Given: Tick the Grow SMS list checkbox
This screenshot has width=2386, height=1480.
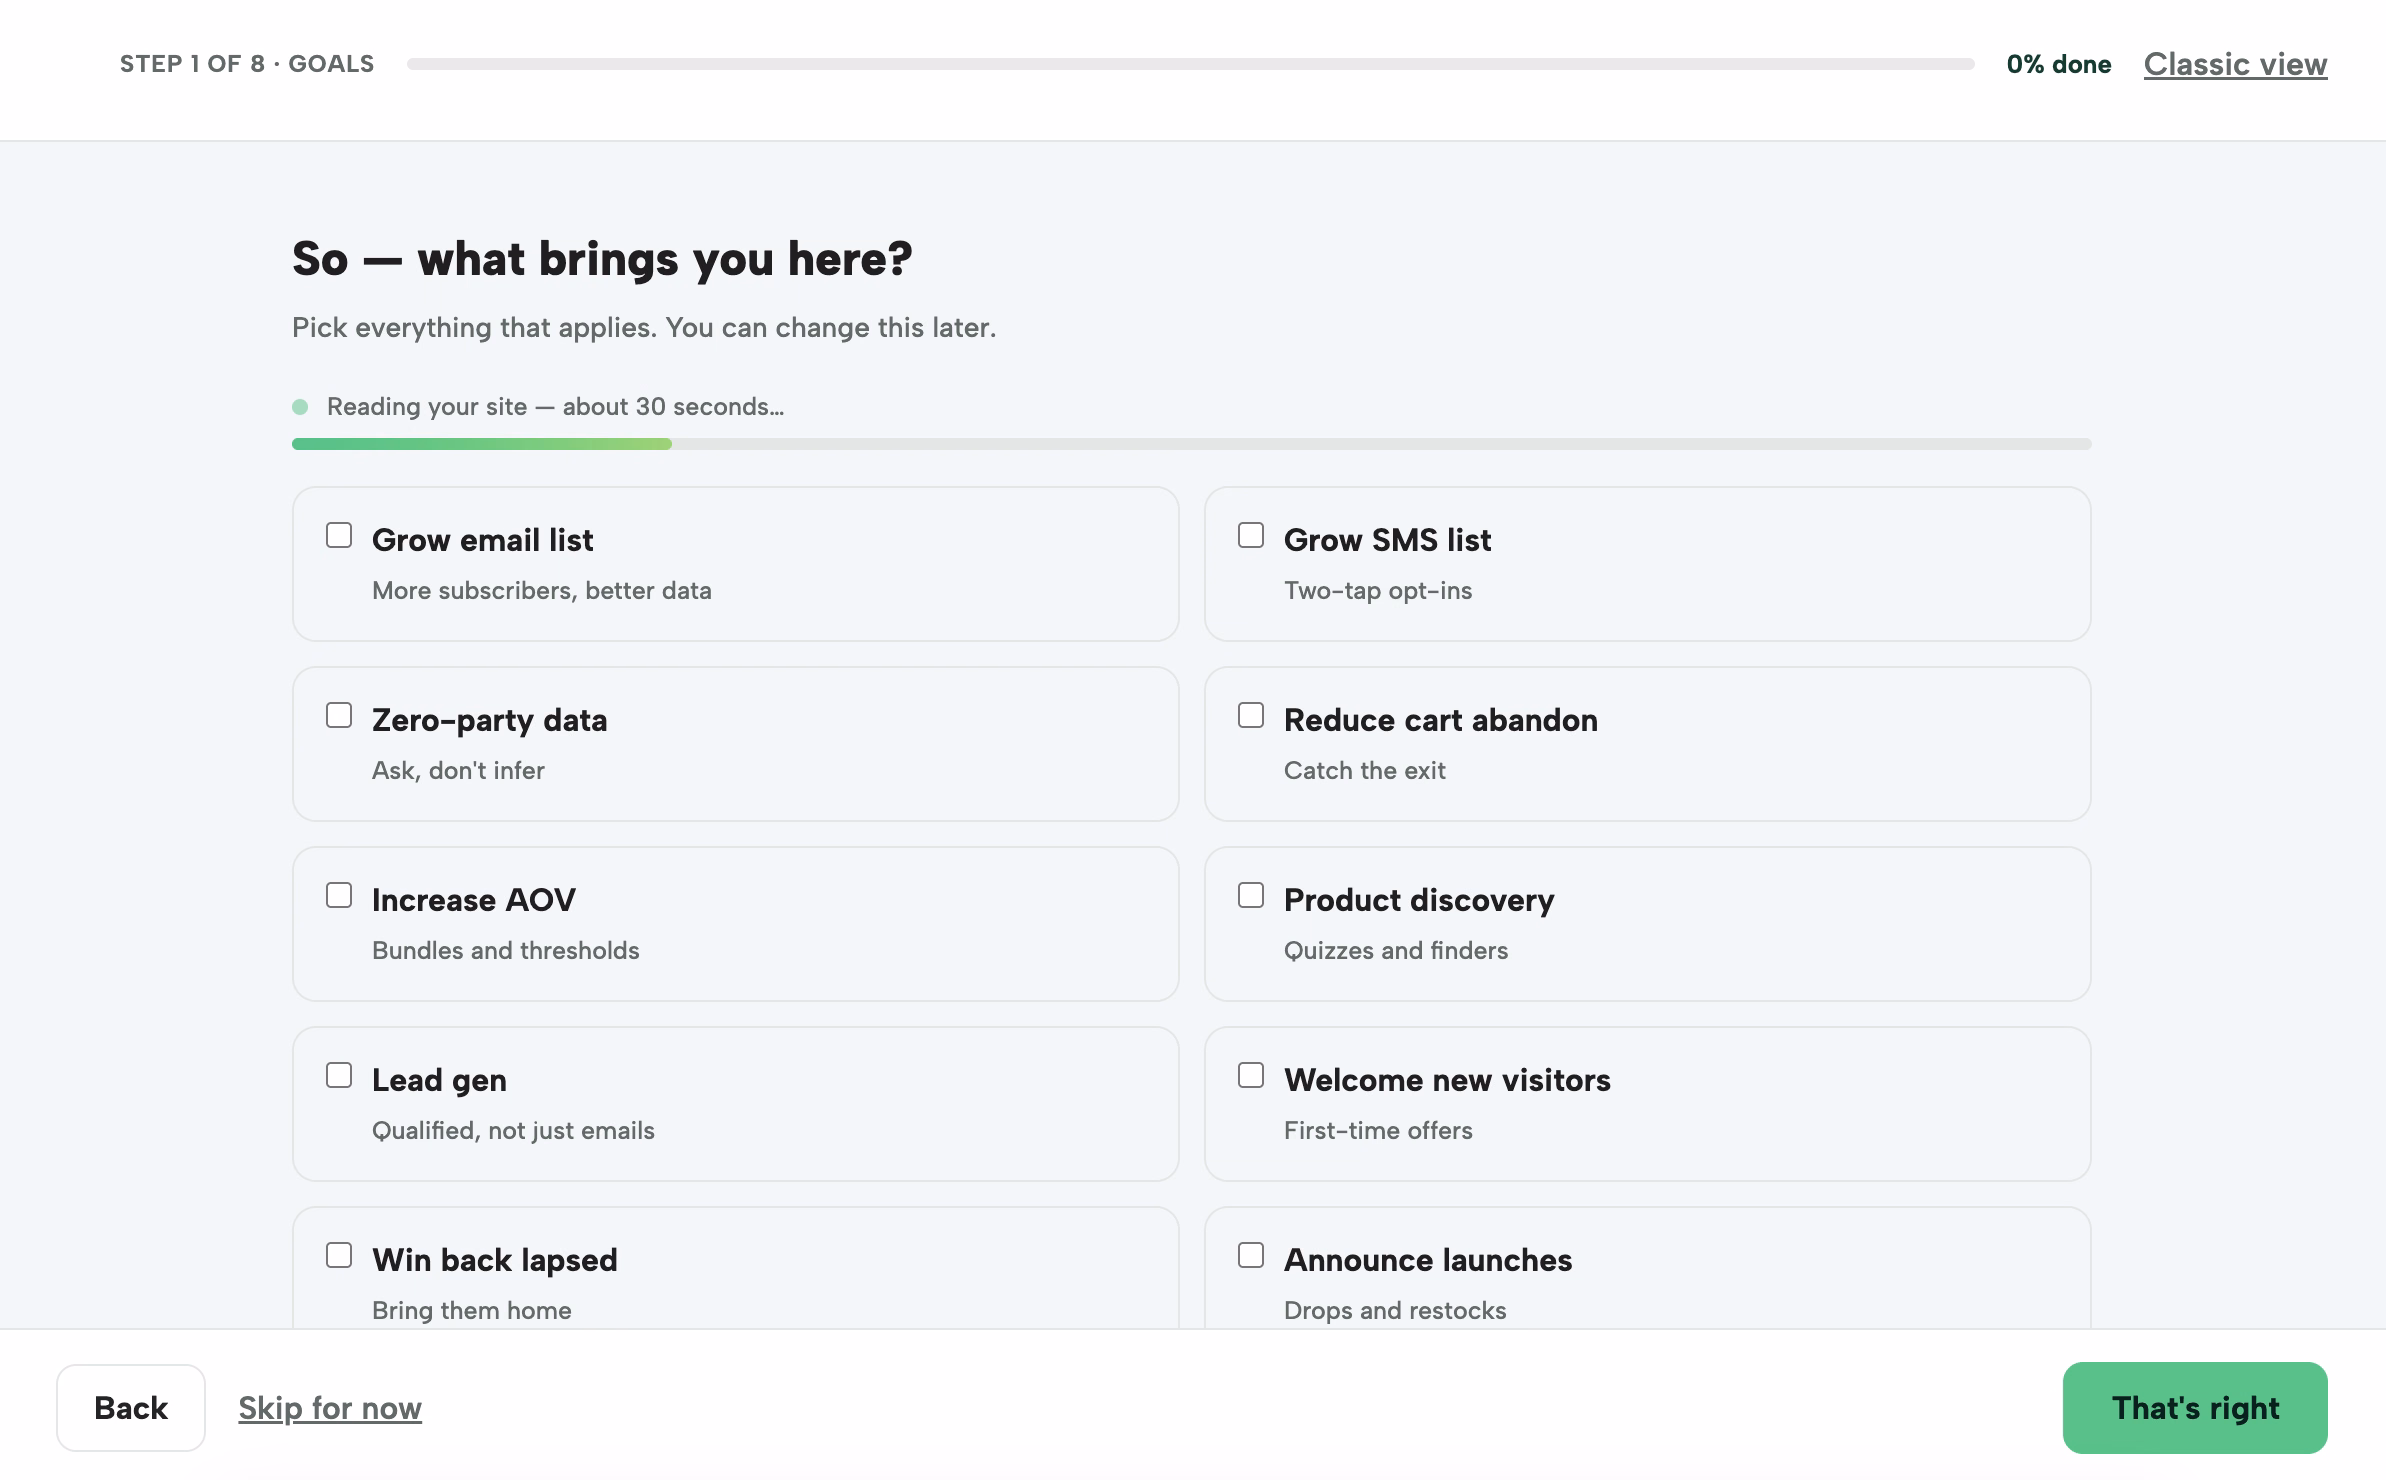Looking at the screenshot, I should pos(1251,536).
